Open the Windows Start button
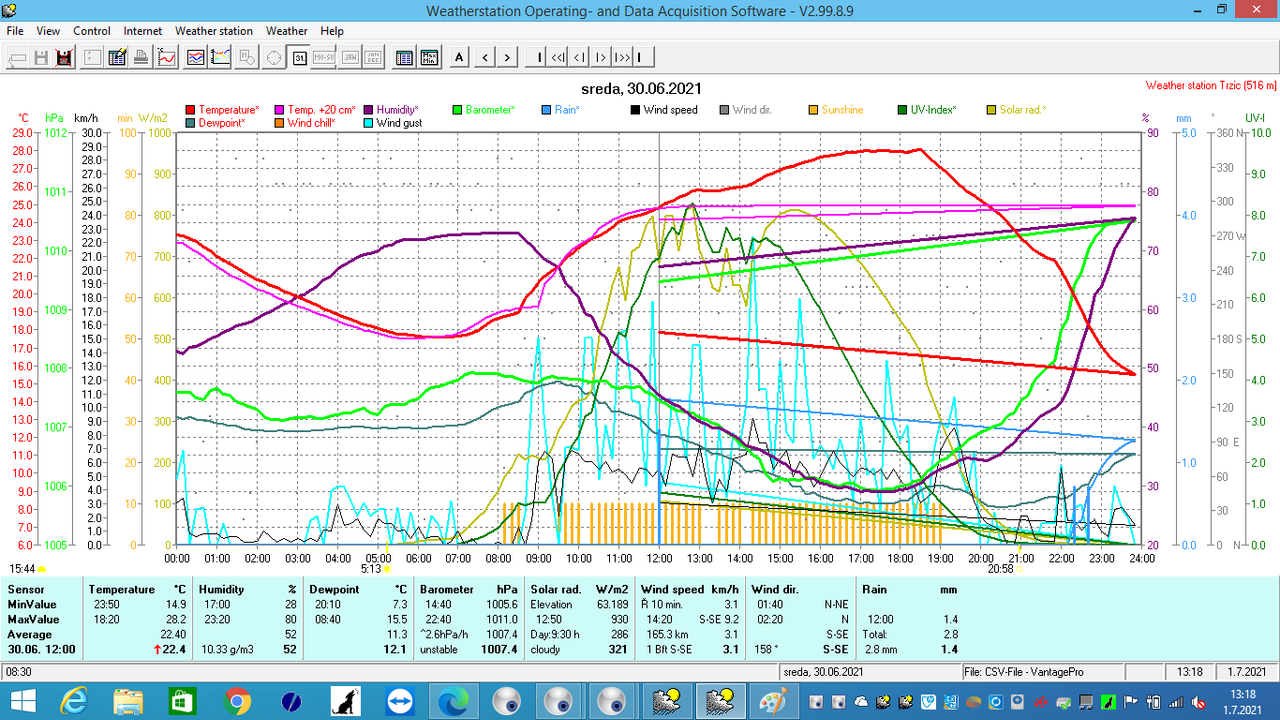The height and width of the screenshot is (720, 1280). (22, 701)
